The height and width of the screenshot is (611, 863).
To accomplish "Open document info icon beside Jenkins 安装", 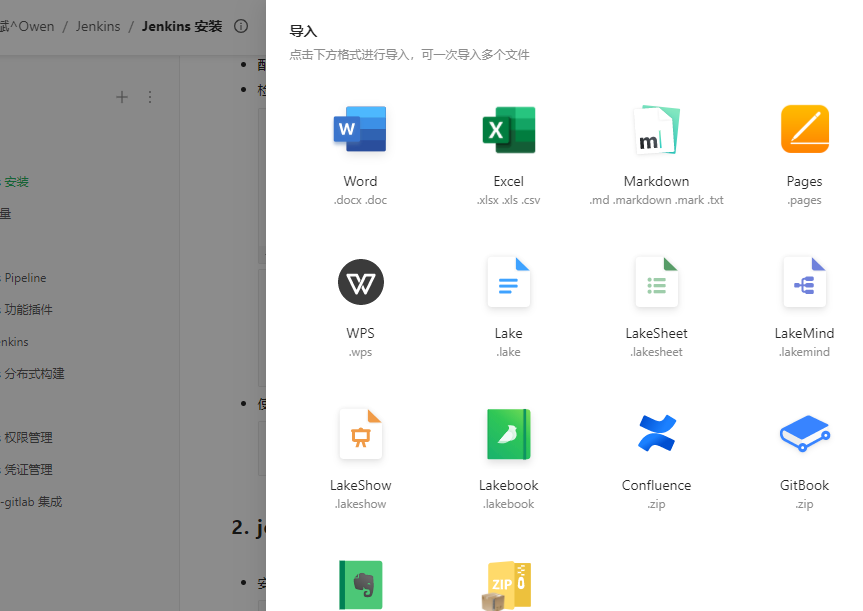I will click(241, 26).
